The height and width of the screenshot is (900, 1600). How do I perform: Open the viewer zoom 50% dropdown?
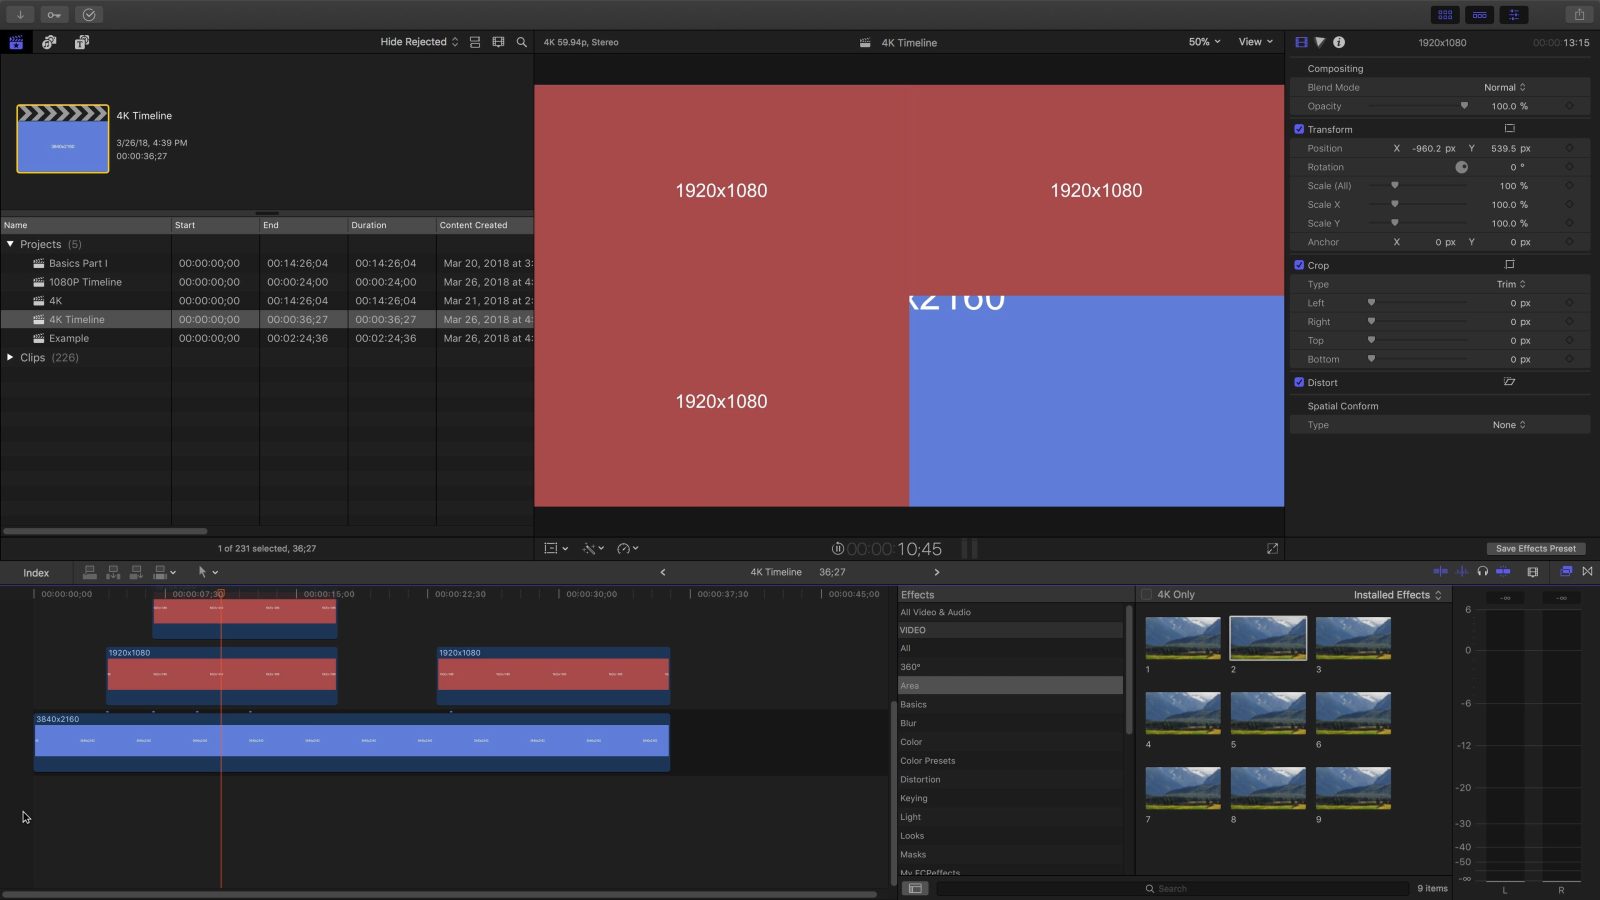(1204, 42)
